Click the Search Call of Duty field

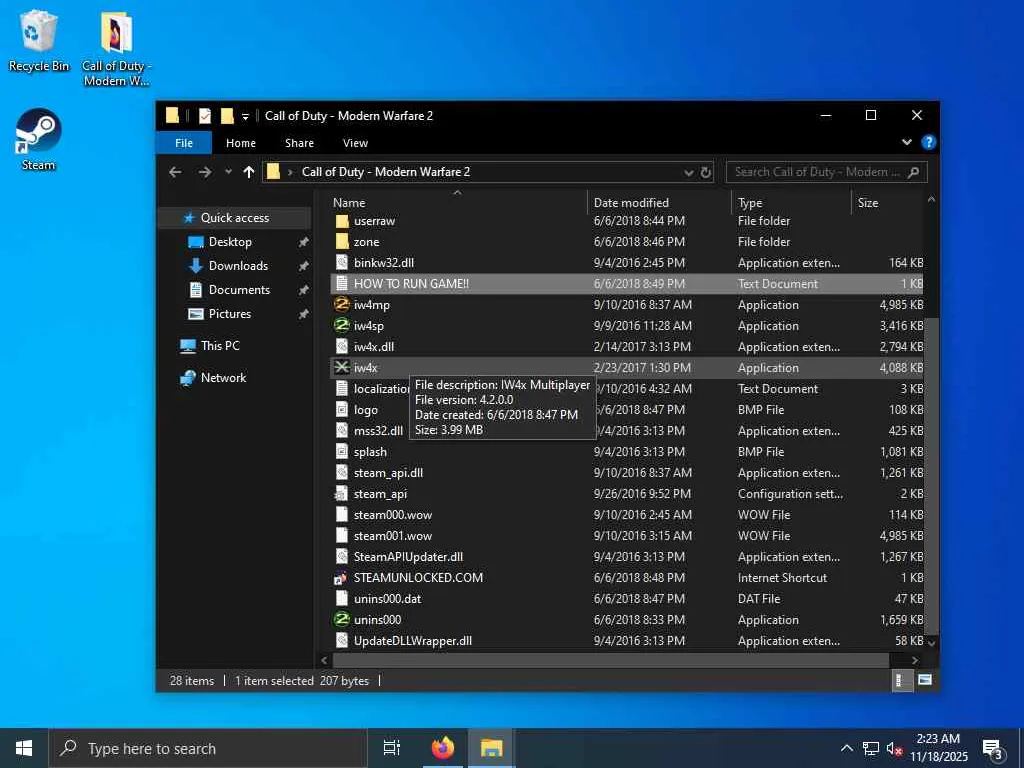[x=826, y=172]
